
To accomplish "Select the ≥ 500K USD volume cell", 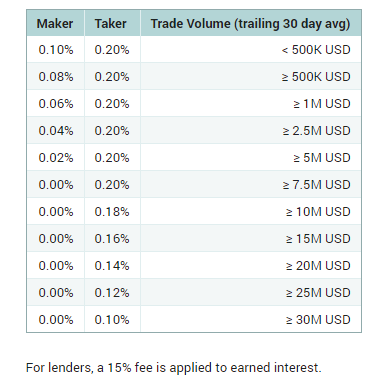I will coord(251,77).
